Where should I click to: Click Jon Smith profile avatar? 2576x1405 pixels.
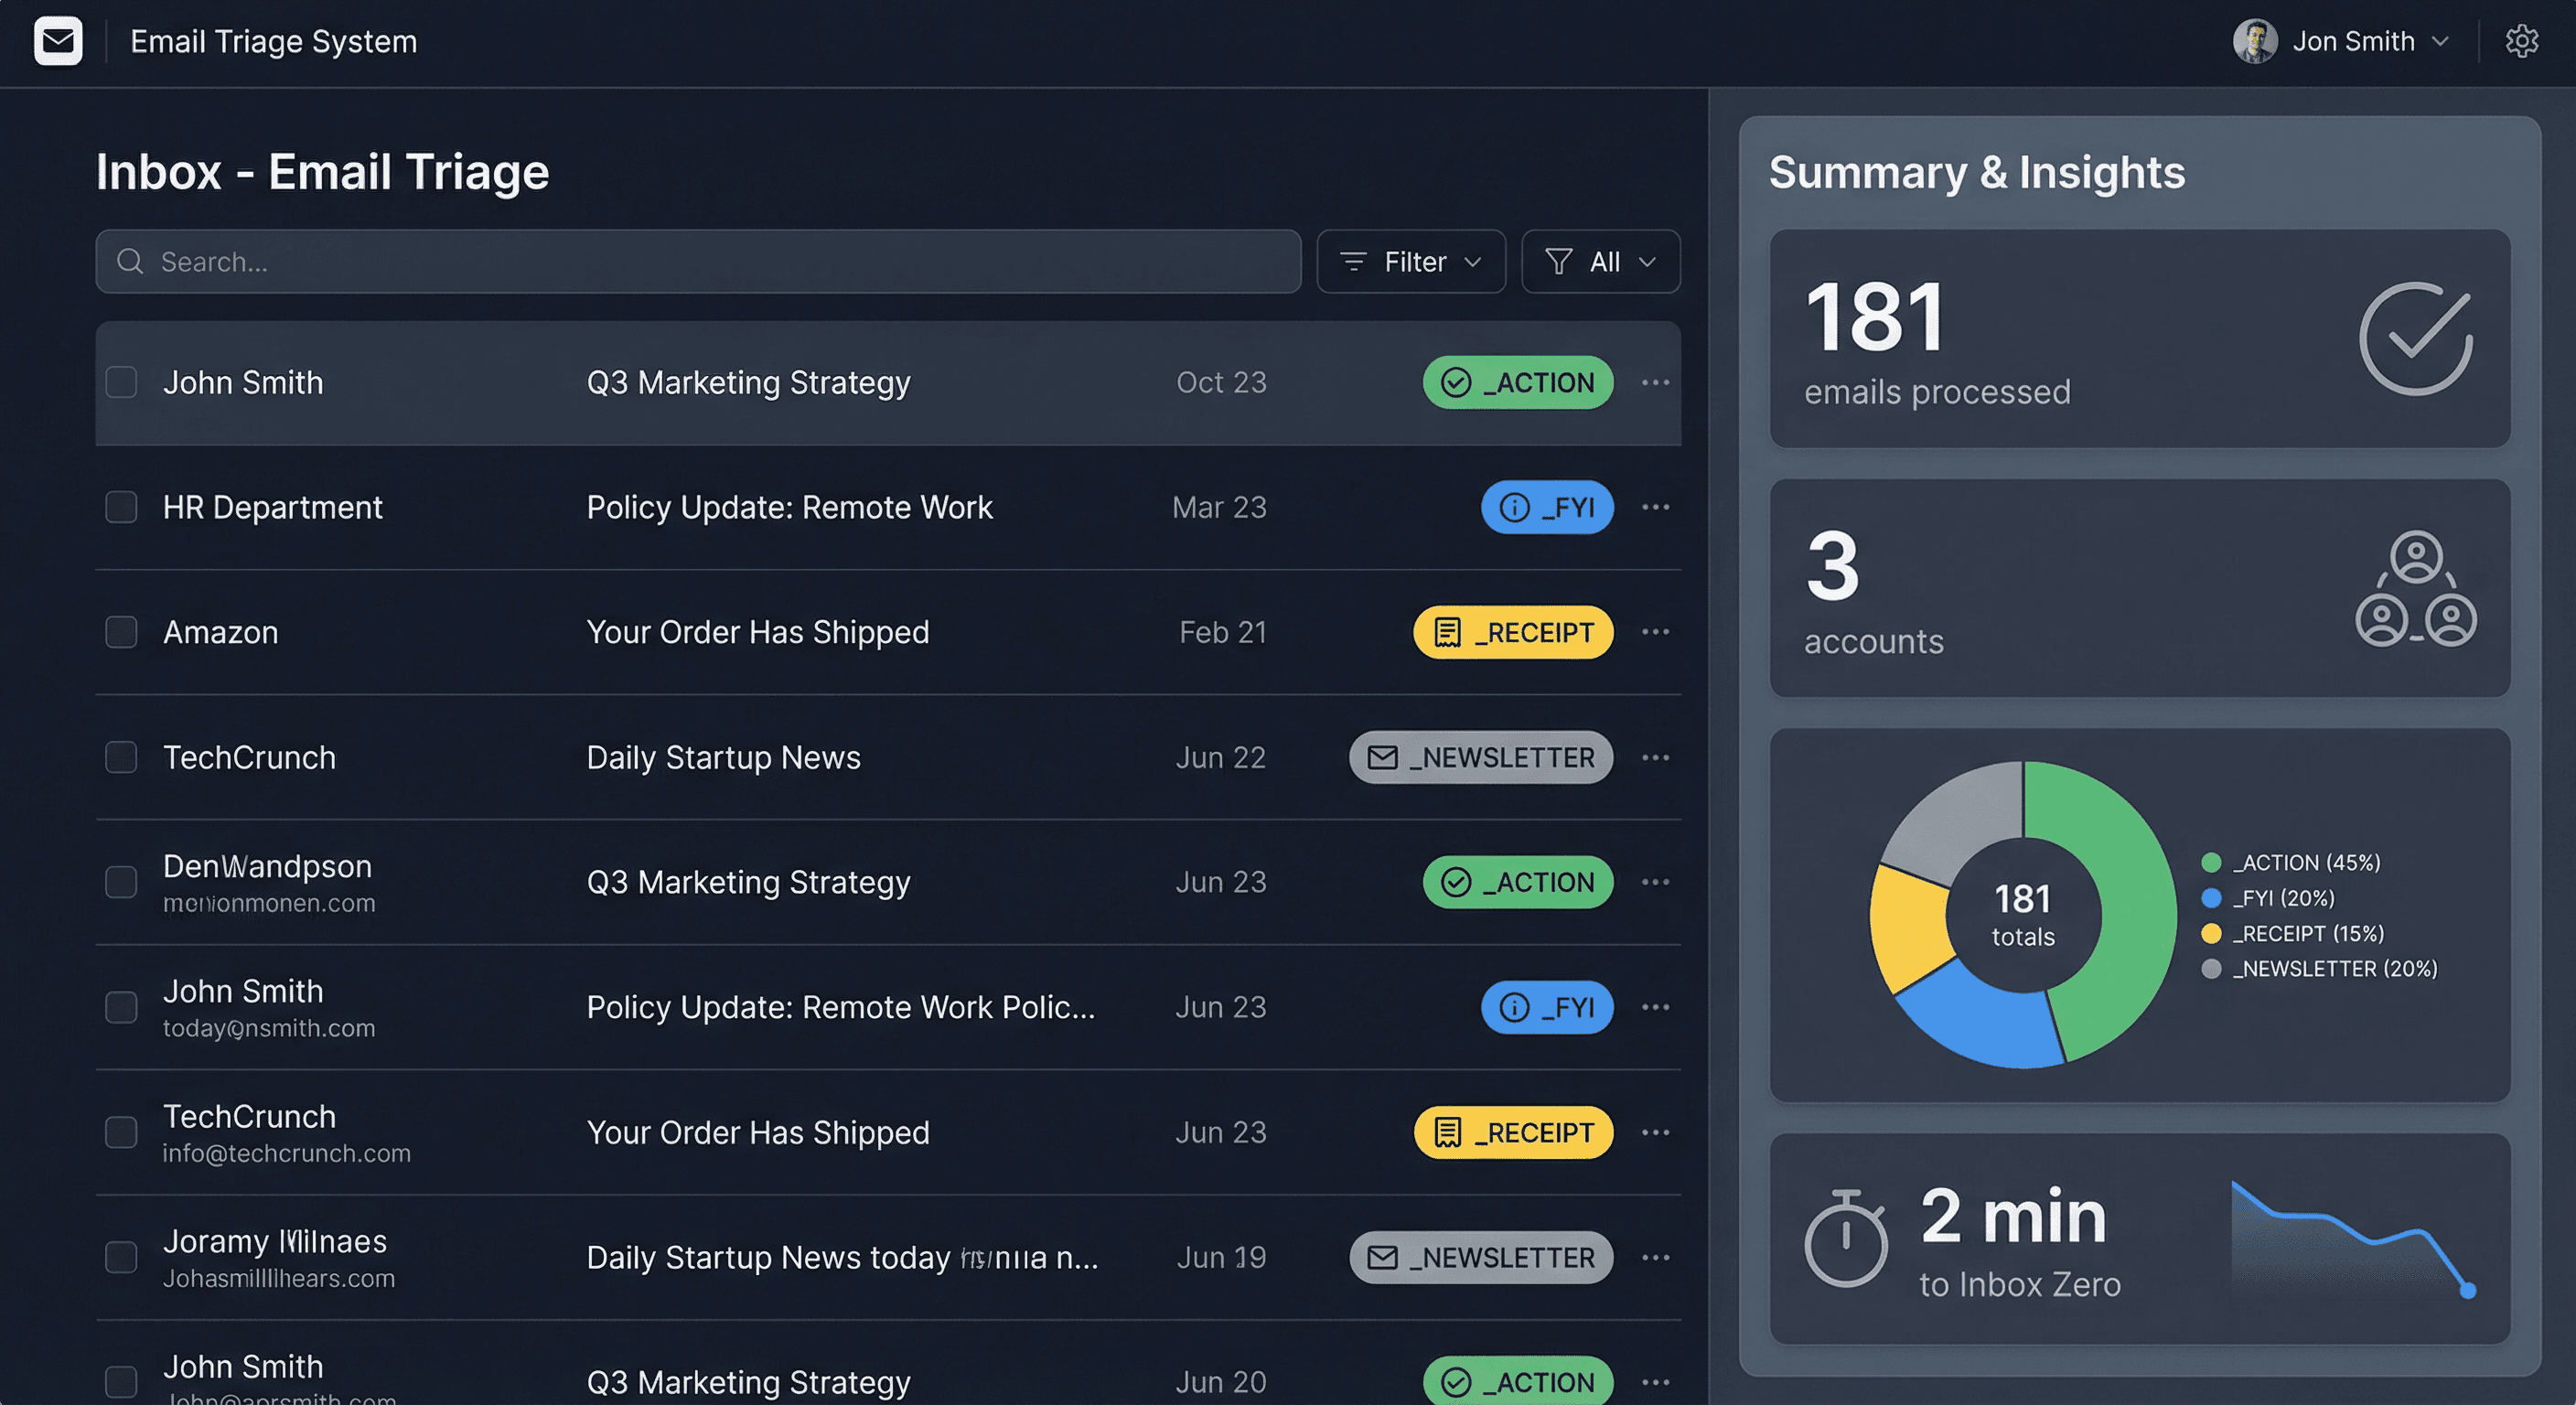[2254, 41]
